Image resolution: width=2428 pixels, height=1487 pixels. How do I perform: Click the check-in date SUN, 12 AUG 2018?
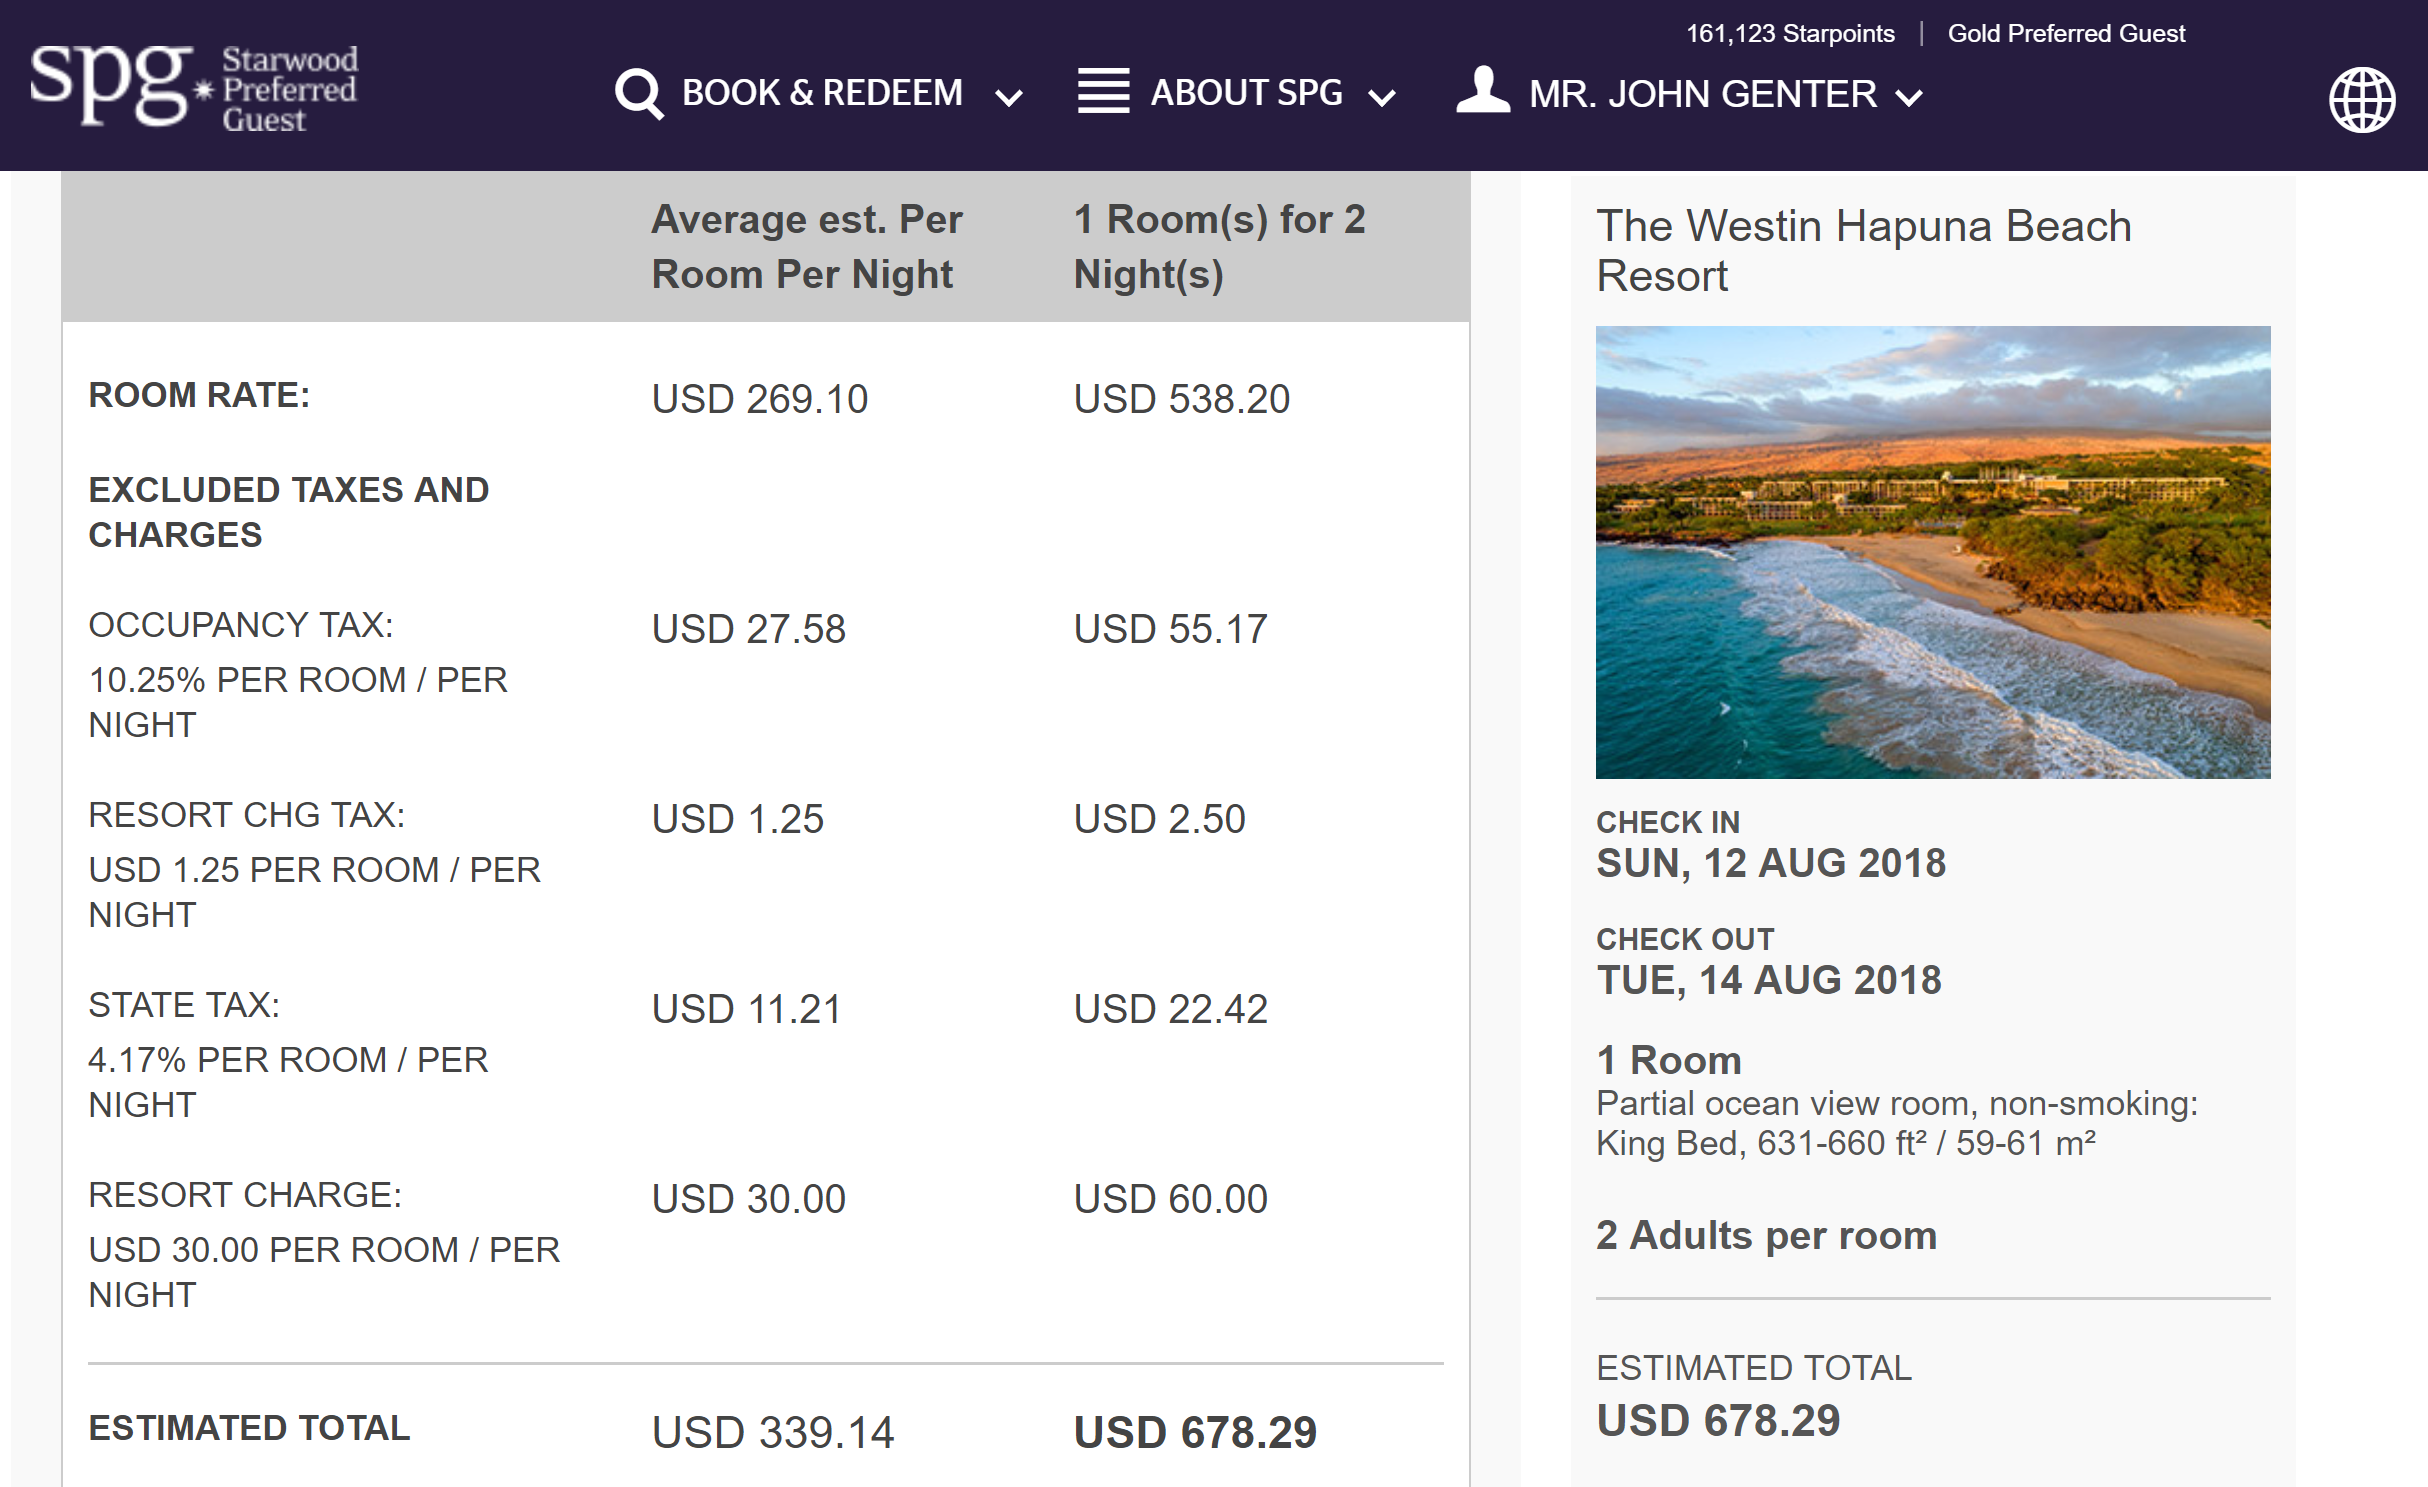(x=1771, y=863)
